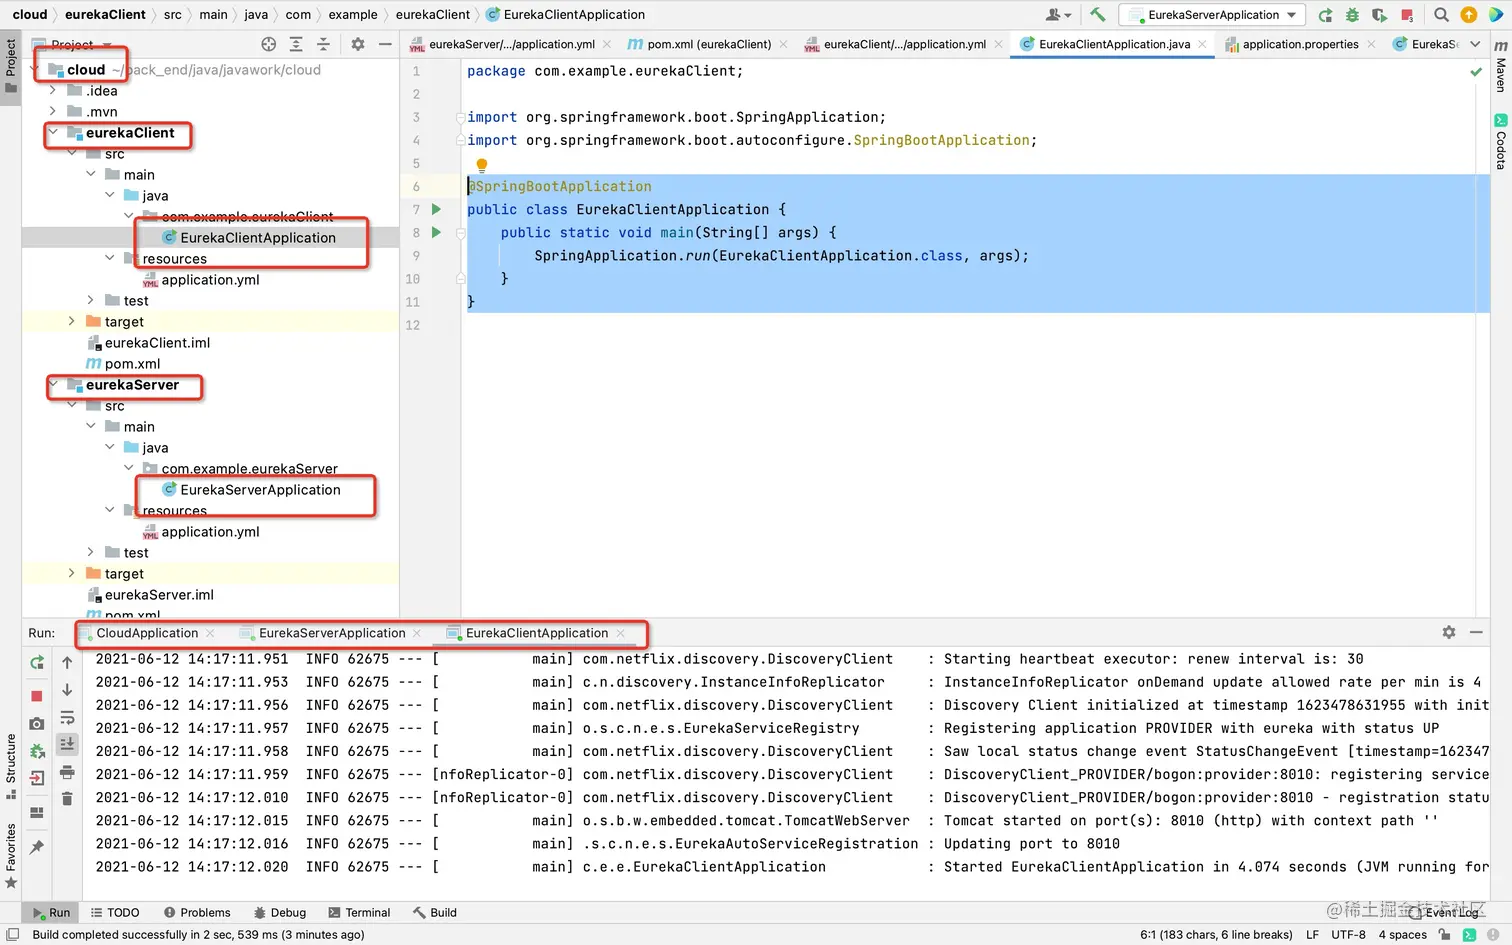Screen dimensions: 1512x945
Task: Open the Problems tool window
Action: 197,912
